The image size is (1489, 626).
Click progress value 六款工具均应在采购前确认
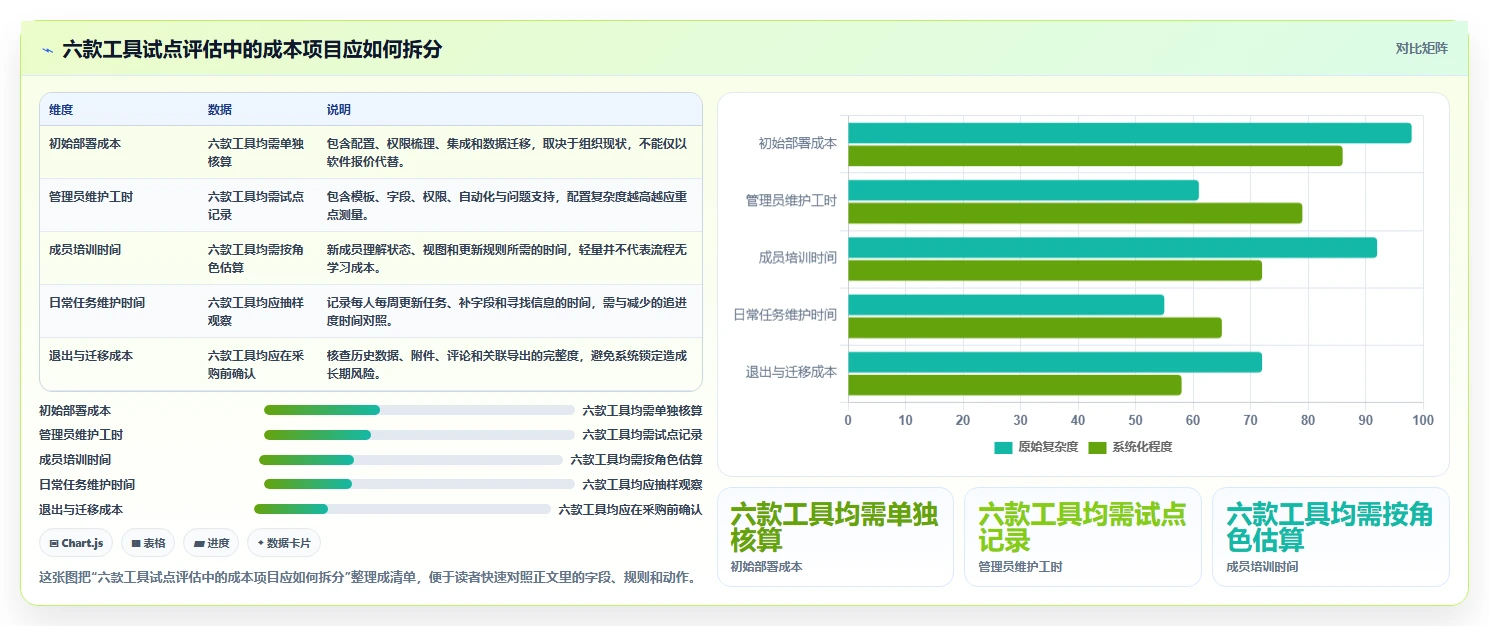tap(631, 509)
